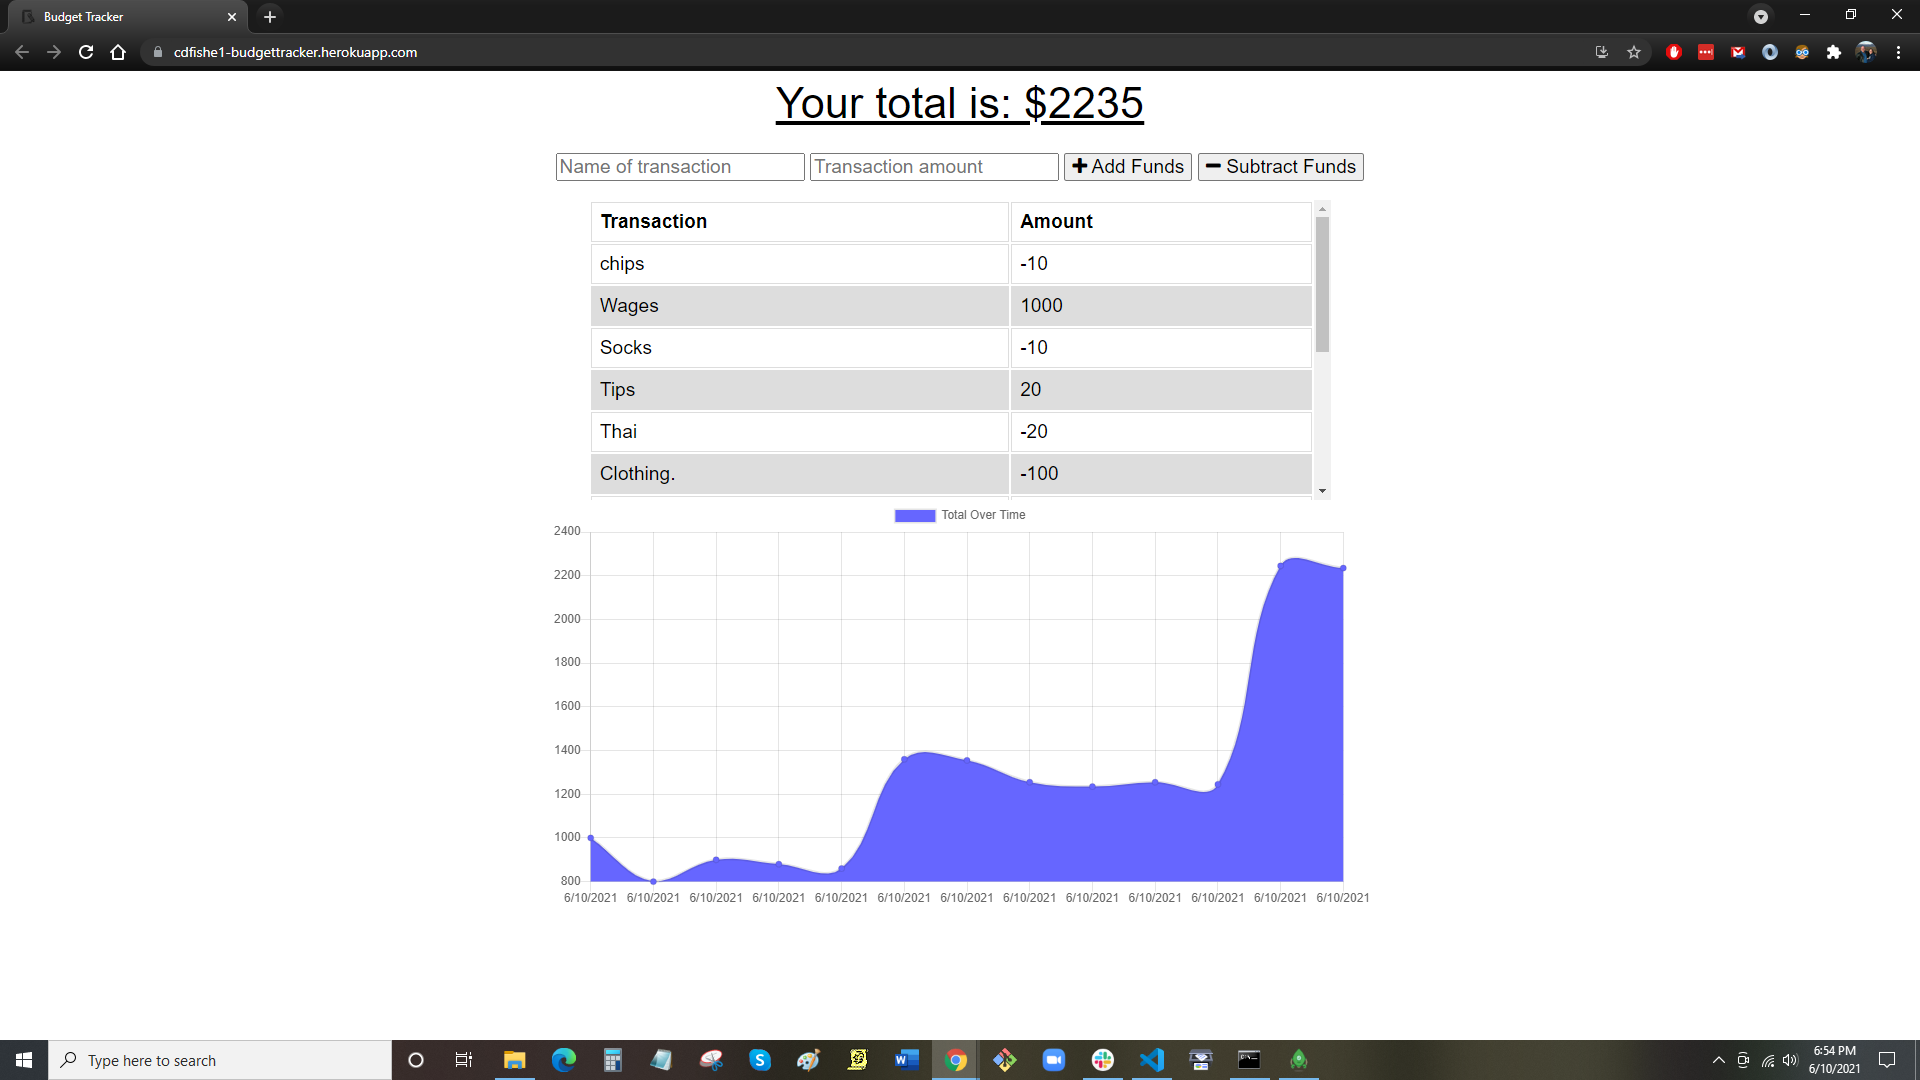Click the browser home icon
This screenshot has width=1920, height=1080.
(118, 52)
